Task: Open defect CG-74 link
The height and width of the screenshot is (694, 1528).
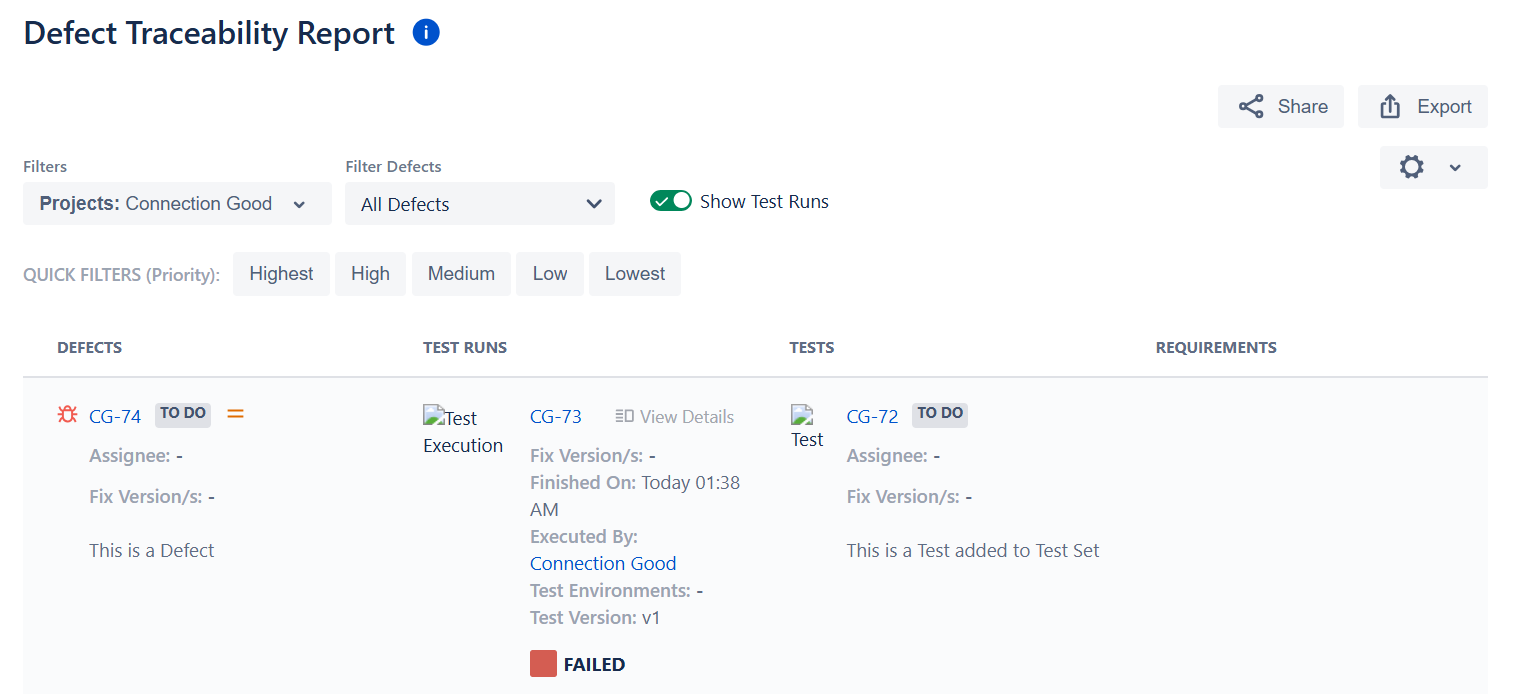Action: click(x=115, y=416)
